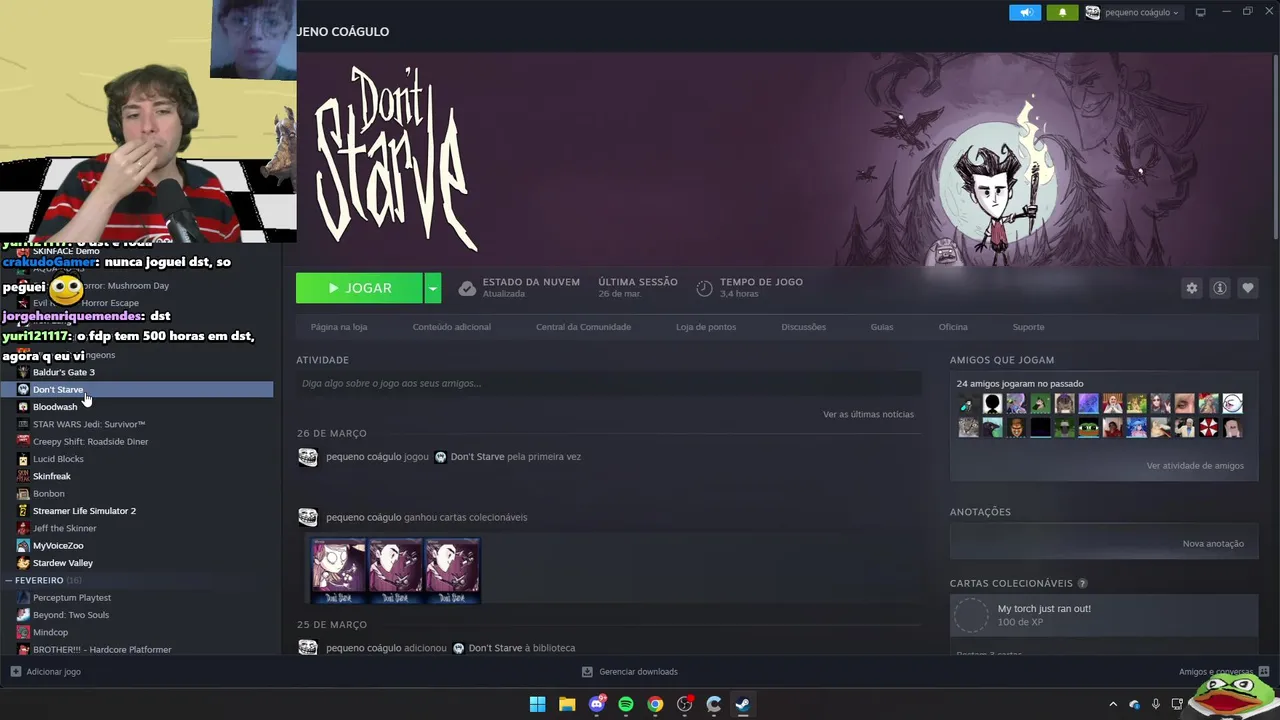Open Discord from the taskbar
The height and width of the screenshot is (720, 1280).
coord(597,704)
